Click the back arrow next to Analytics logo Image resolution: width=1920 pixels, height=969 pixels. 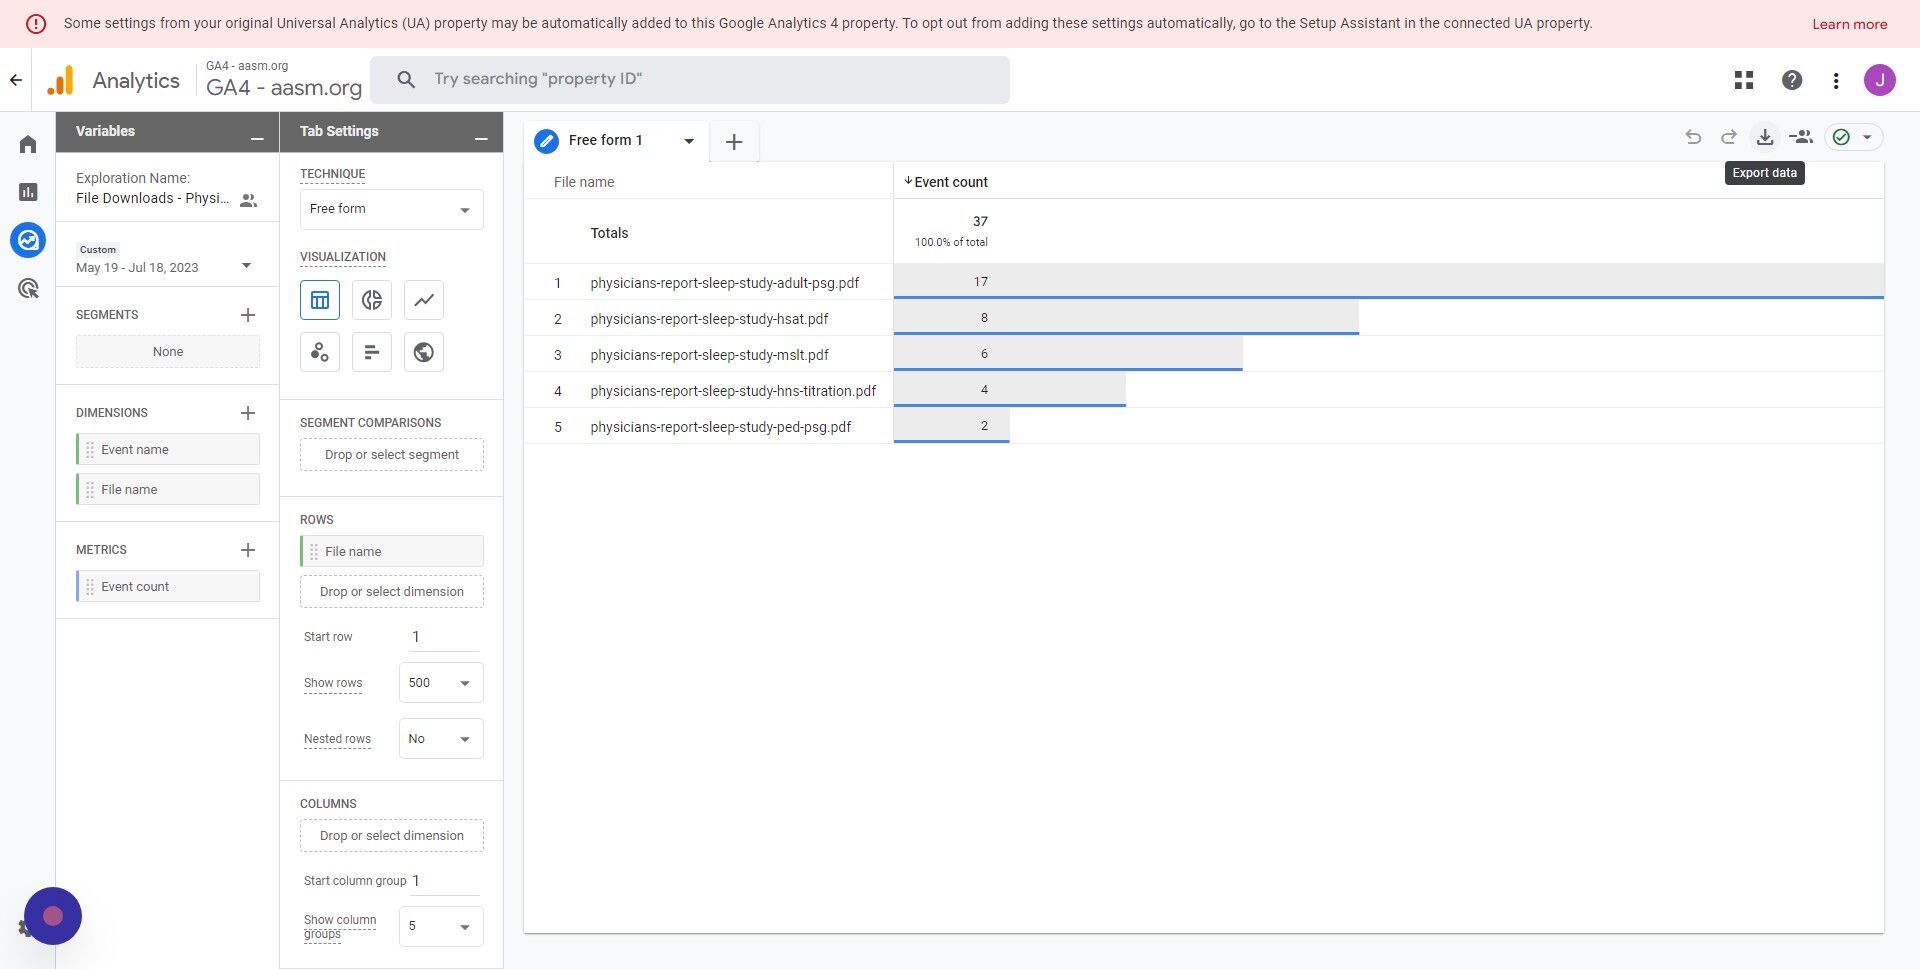(x=16, y=80)
